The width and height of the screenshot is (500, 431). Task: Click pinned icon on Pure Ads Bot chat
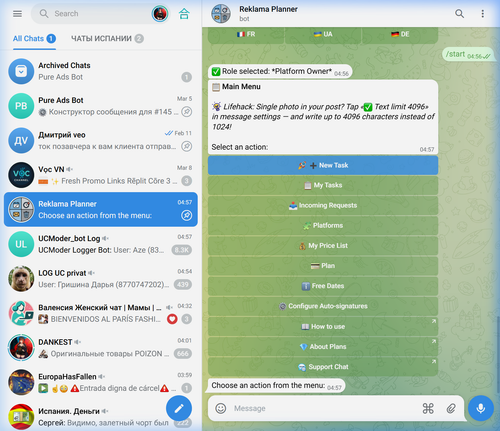(187, 112)
